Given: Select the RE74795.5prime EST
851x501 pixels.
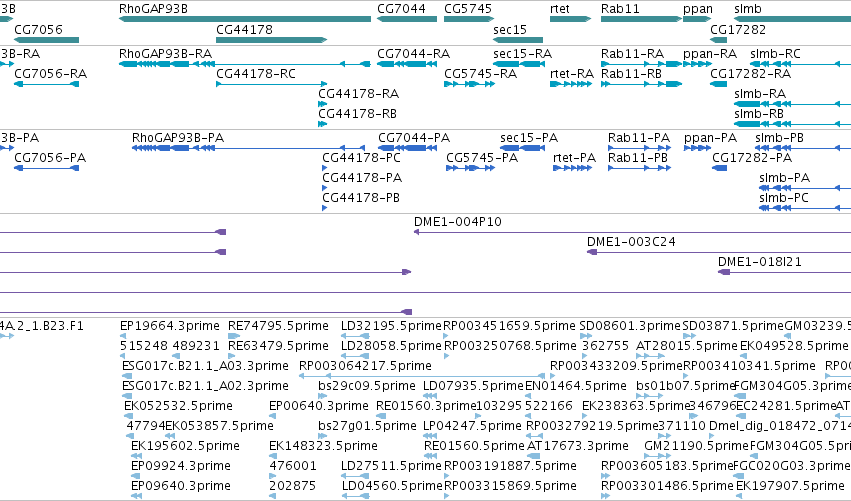Looking at the screenshot, I should [x=234, y=336].
